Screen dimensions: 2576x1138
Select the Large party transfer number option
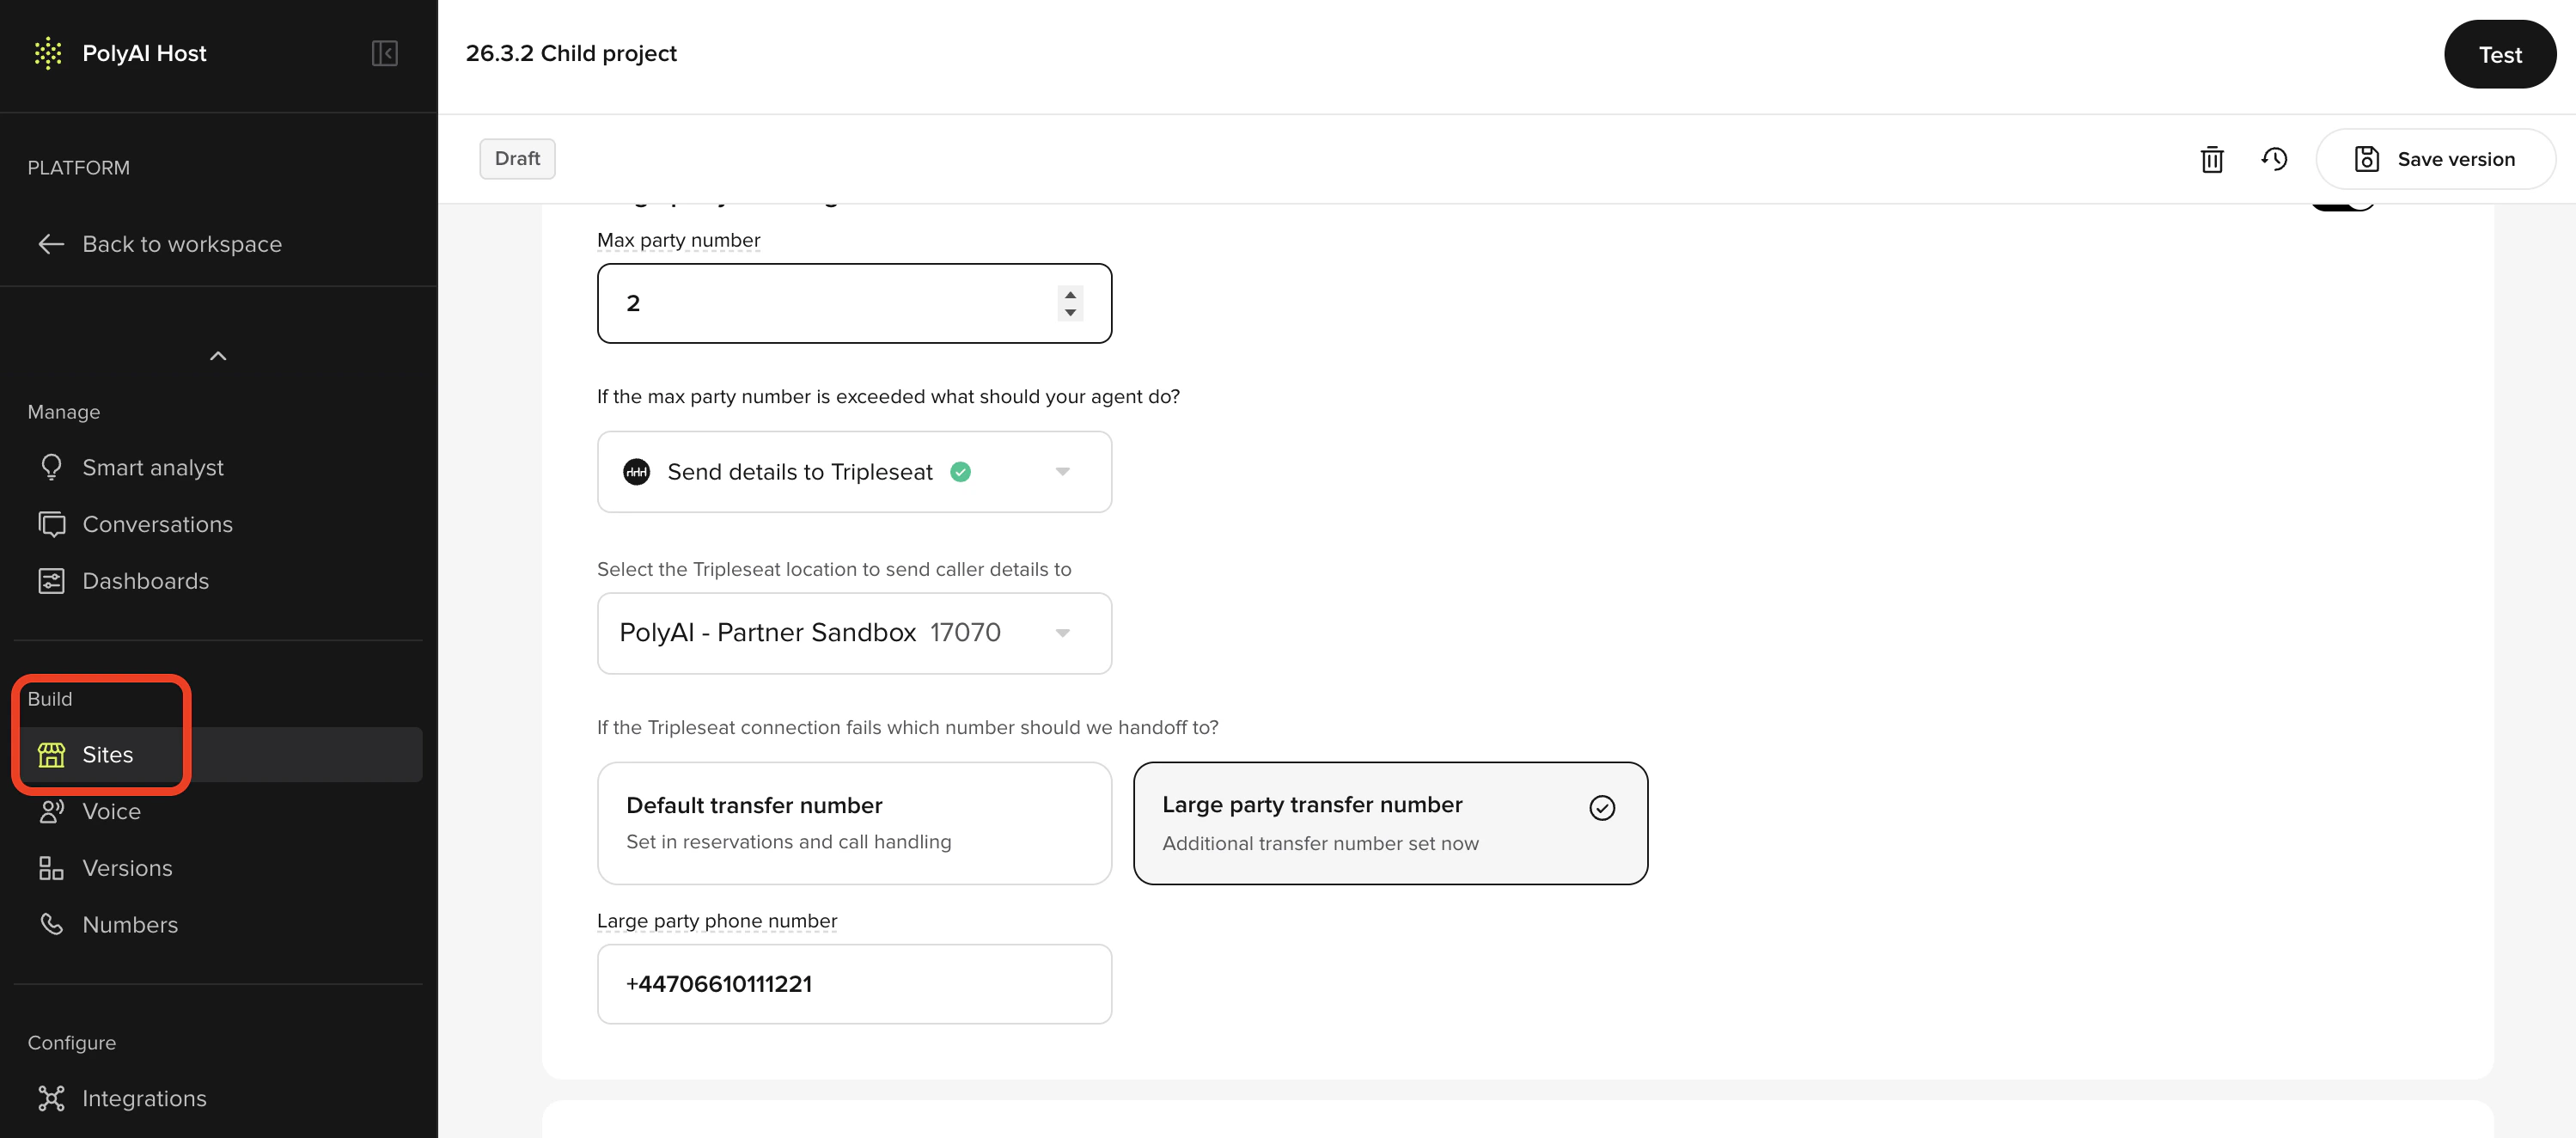1390,823
